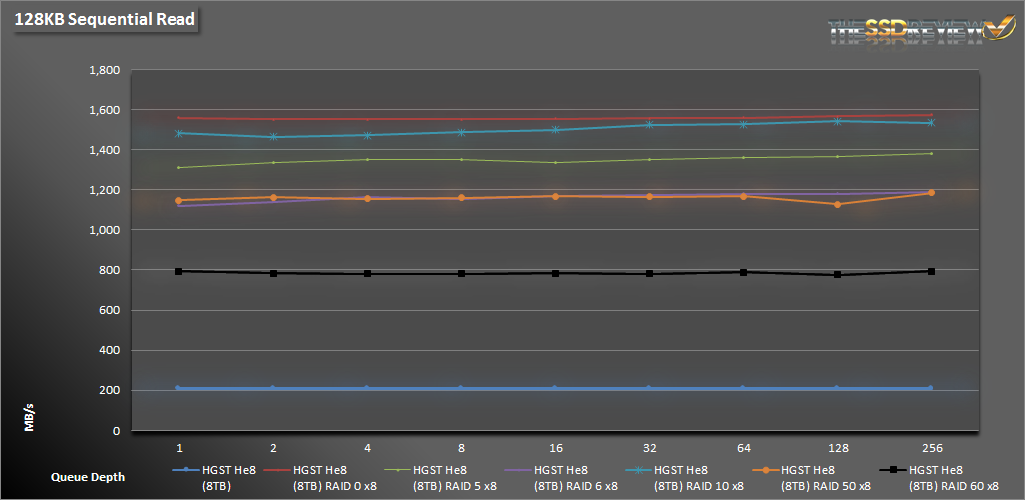Select the RAID 0 x8 legend entry
The height and width of the screenshot is (500, 1025).
tap(322, 477)
